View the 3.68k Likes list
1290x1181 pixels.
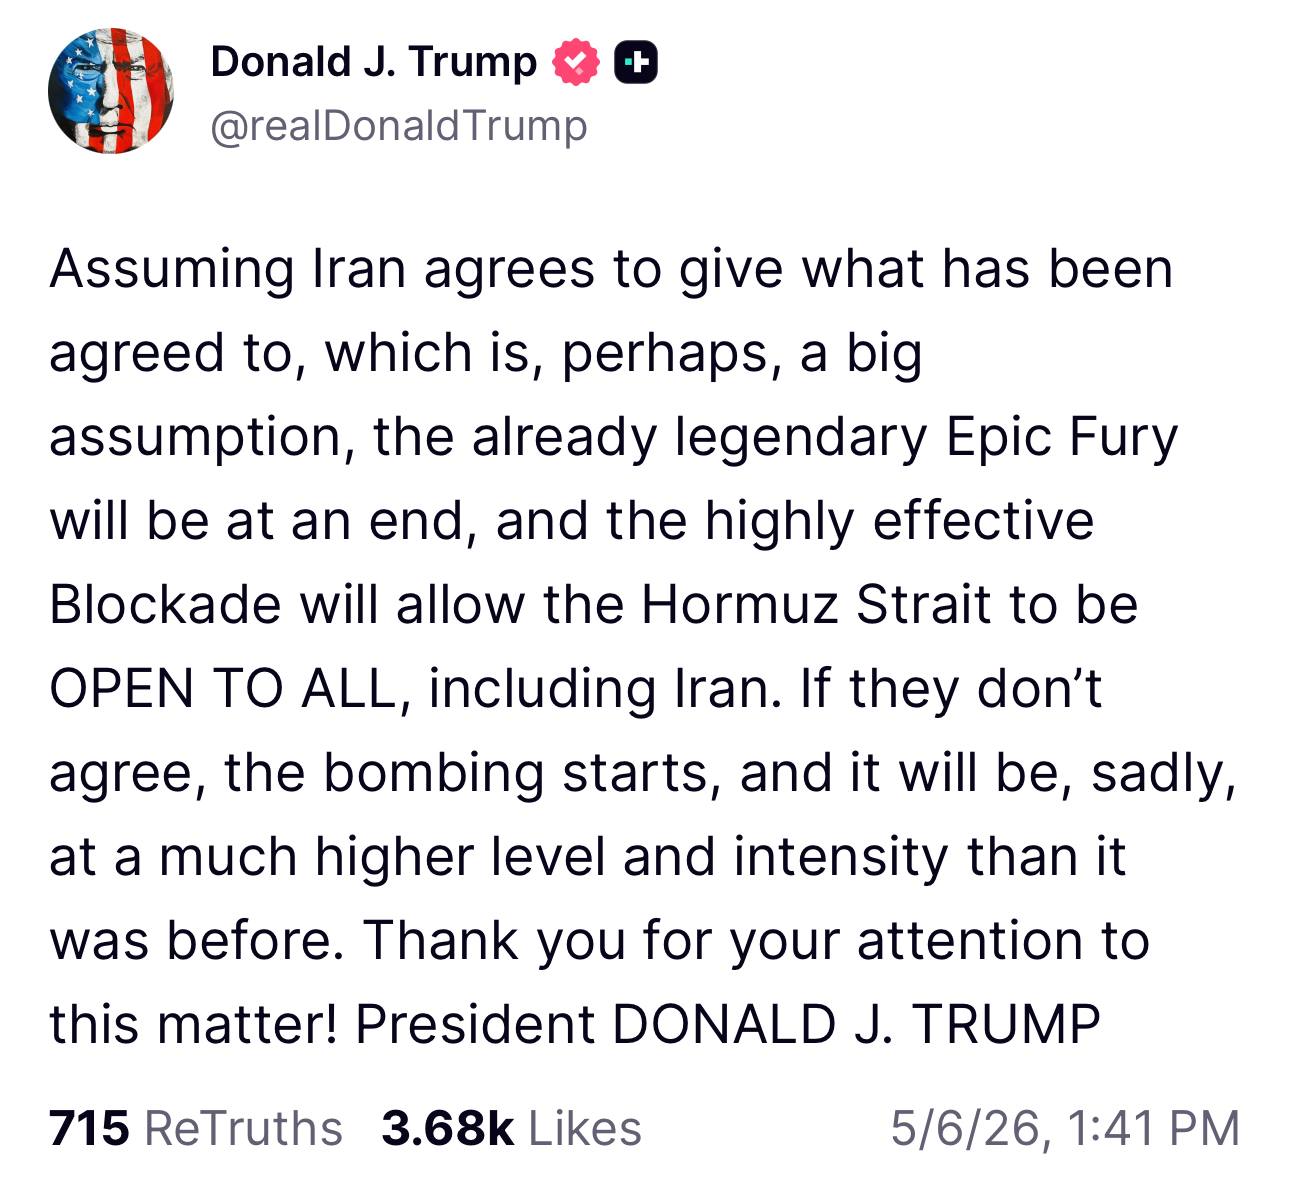pyautogui.click(x=511, y=1128)
